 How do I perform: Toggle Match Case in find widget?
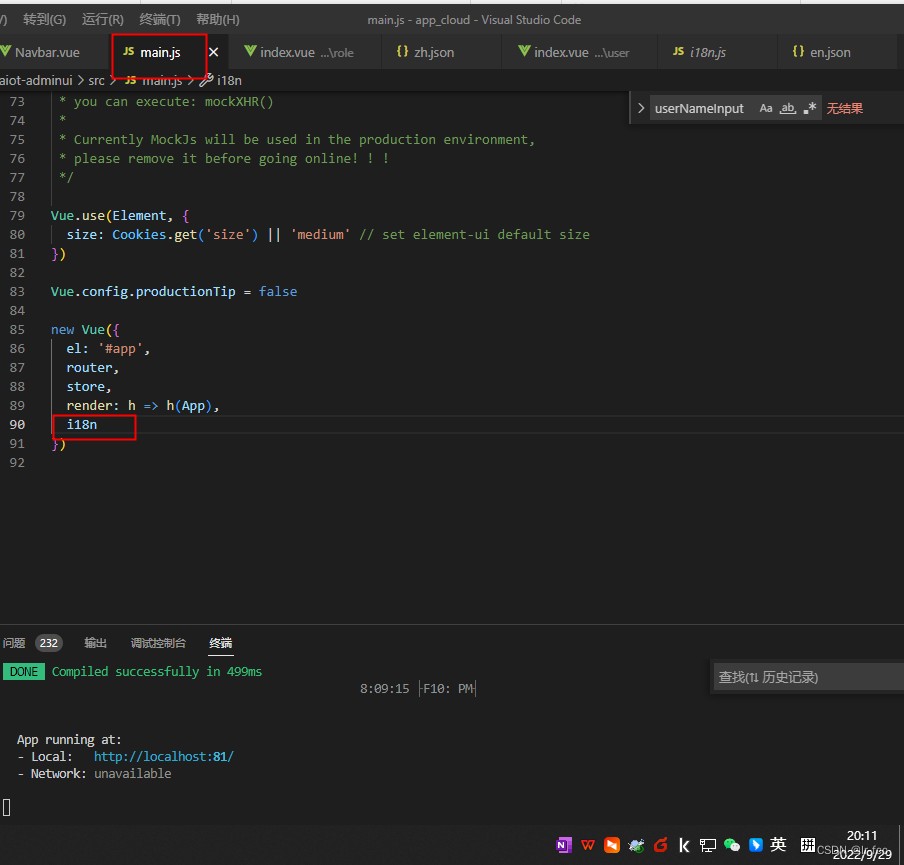pos(766,108)
